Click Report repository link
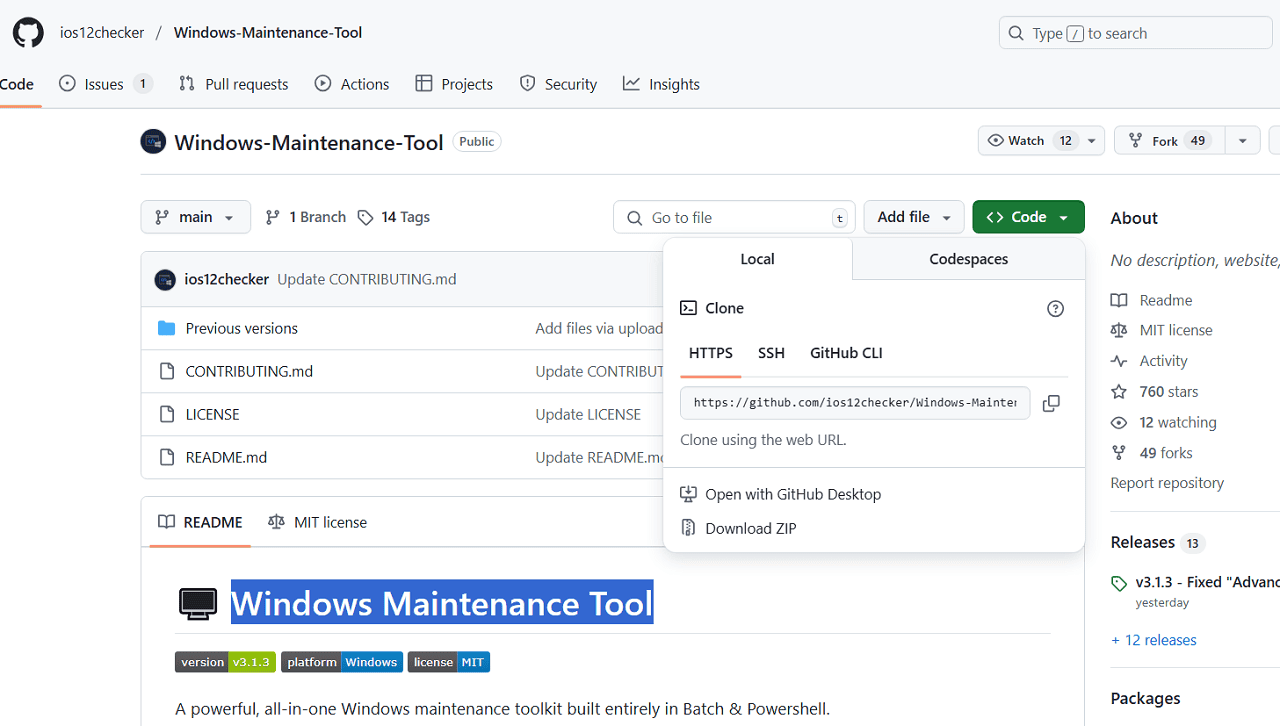This screenshot has height=726, width=1280. (x=1167, y=483)
